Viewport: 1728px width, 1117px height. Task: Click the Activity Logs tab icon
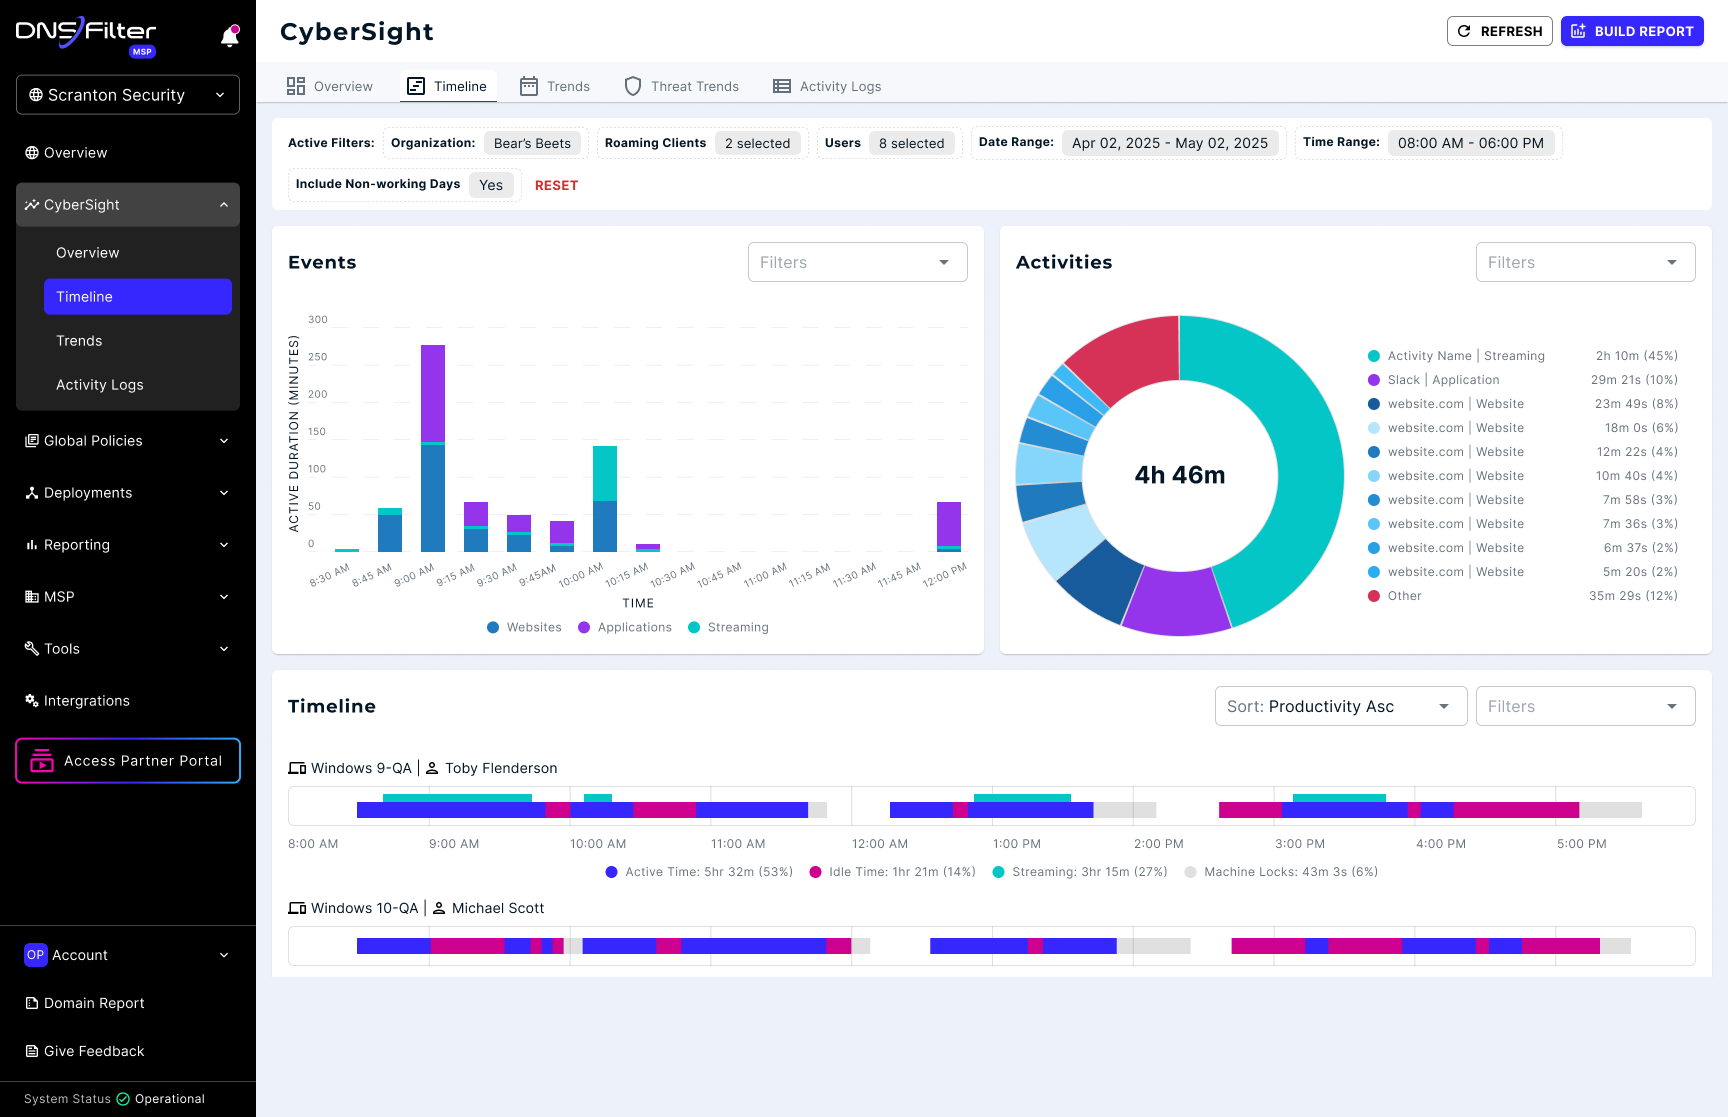click(x=782, y=86)
